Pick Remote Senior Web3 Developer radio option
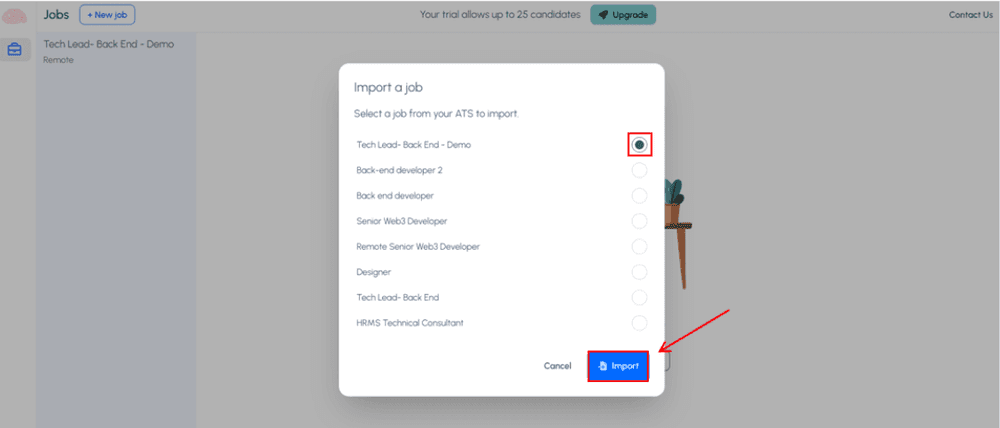The height and width of the screenshot is (428, 1000). click(x=640, y=246)
